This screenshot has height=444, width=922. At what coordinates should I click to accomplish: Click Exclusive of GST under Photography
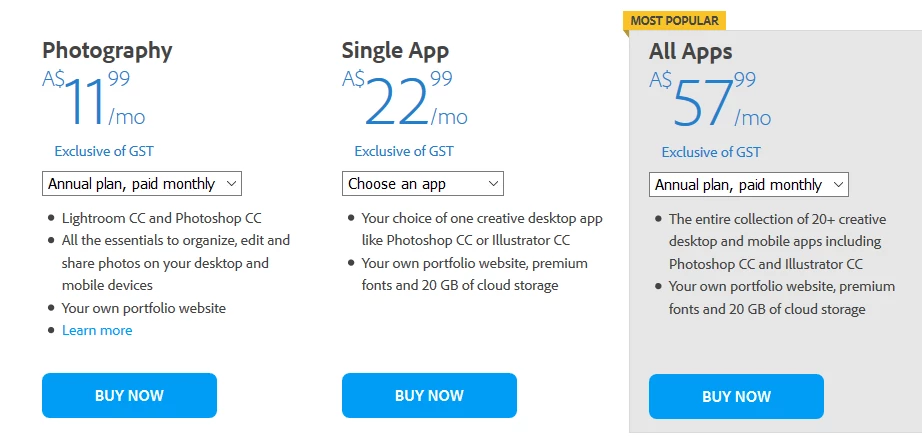[104, 151]
